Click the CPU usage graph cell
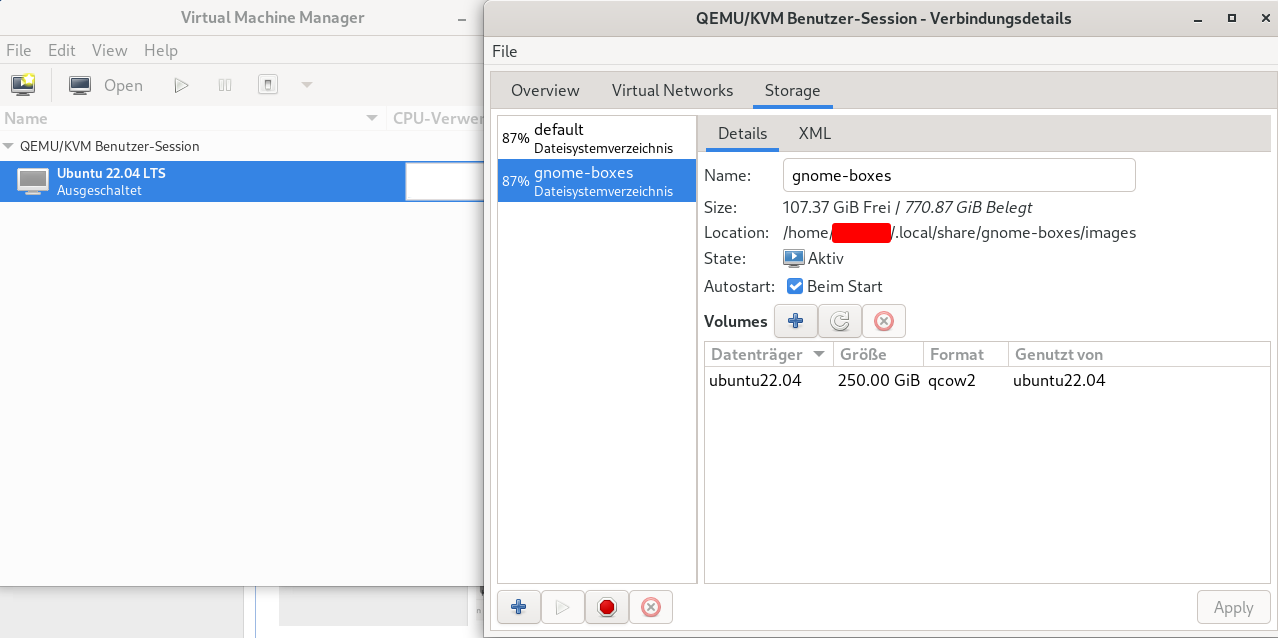Viewport: 1278px width, 638px height. pos(444,181)
